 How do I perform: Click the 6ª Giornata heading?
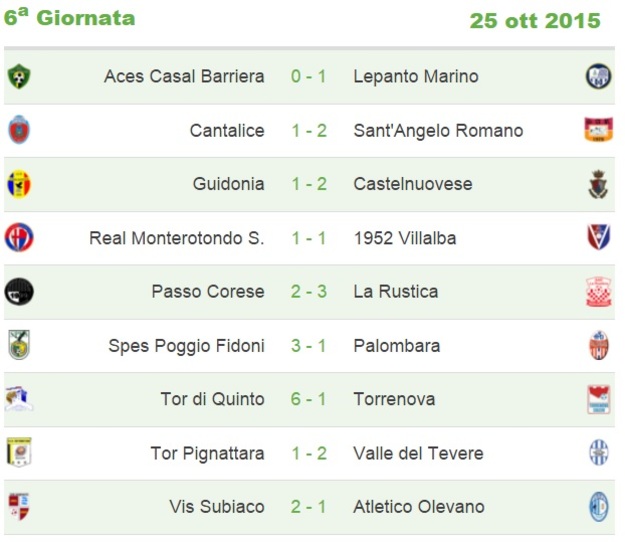pyautogui.click(x=70, y=18)
